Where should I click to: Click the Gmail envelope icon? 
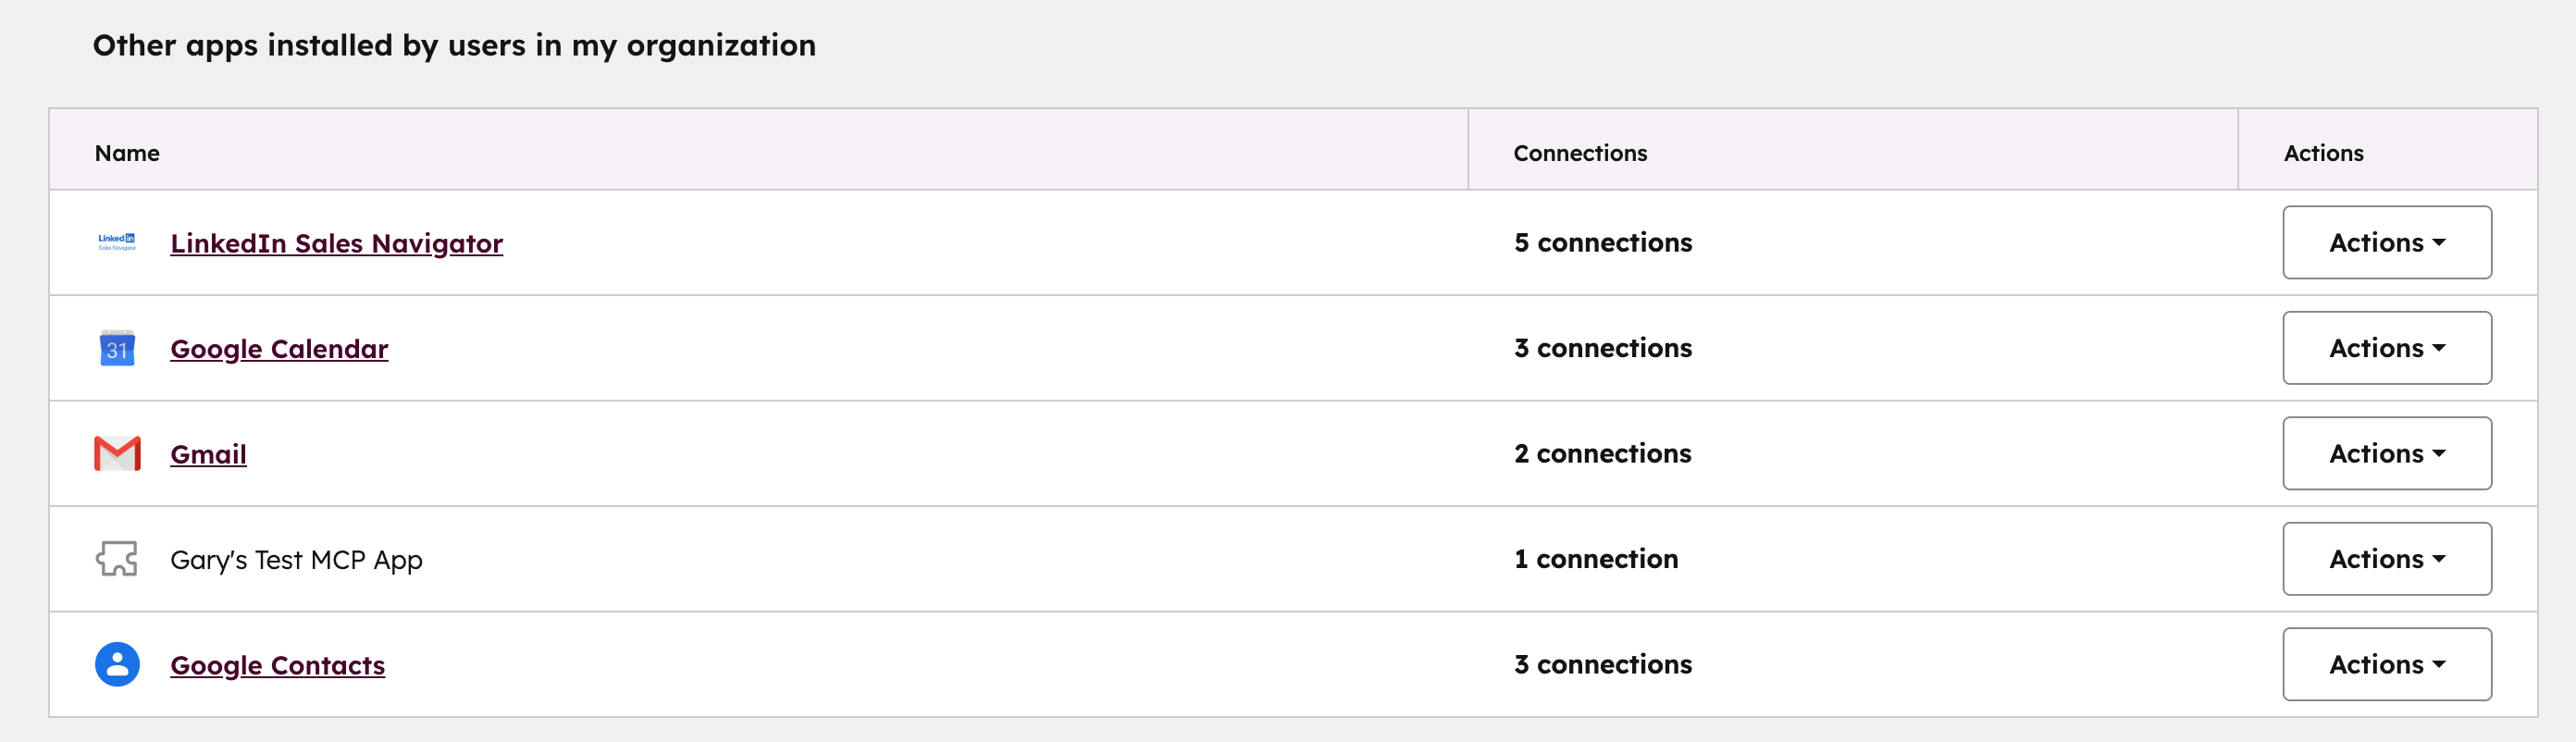pos(116,453)
